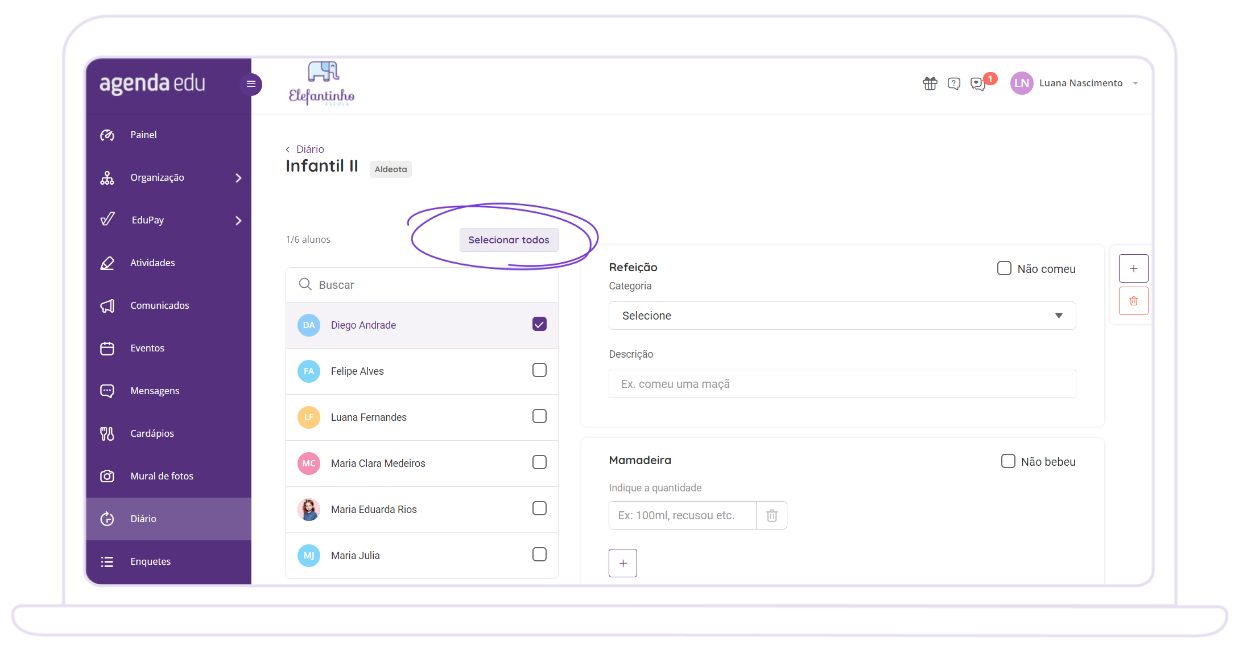Go back using the Diário breadcrumb chevron

(288, 149)
